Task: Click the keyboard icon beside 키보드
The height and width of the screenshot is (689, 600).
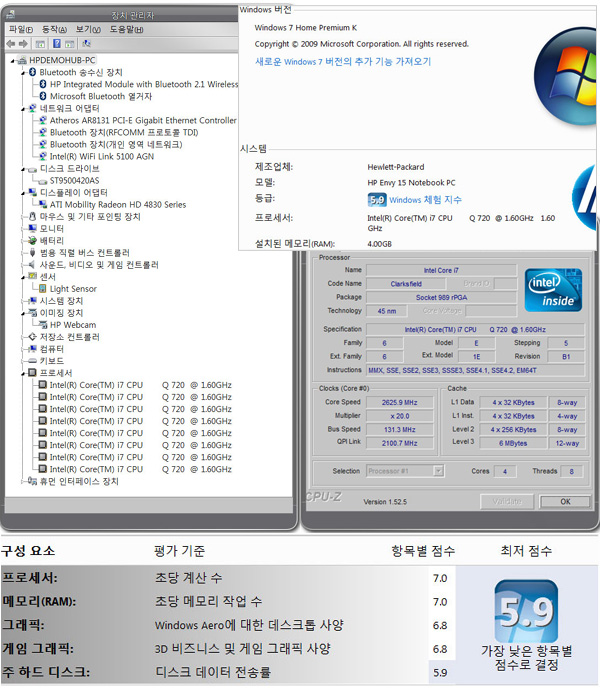Action: tap(32, 361)
